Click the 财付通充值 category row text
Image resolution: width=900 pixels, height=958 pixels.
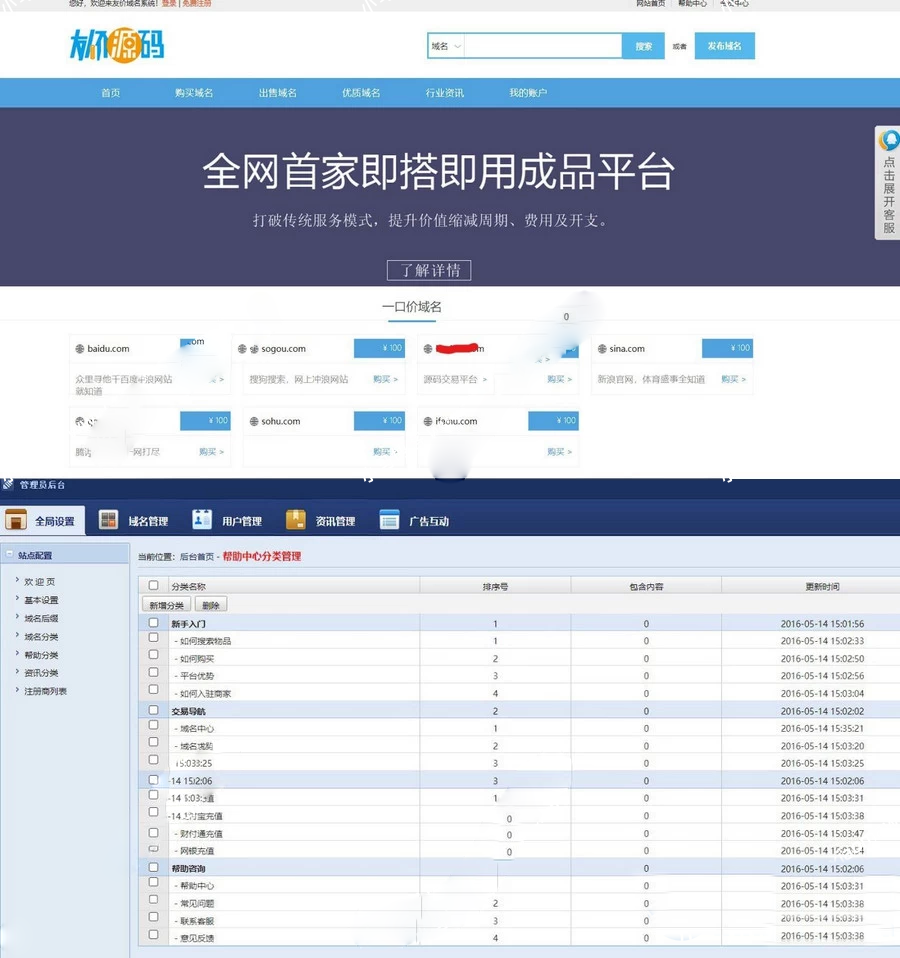[201, 833]
